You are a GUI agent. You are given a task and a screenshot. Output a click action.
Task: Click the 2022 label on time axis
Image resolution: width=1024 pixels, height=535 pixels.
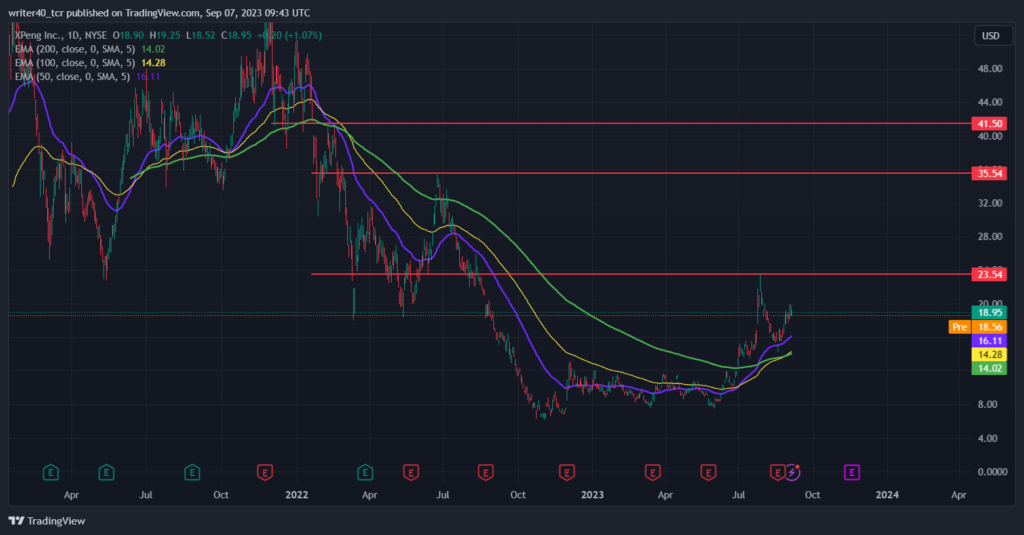click(296, 494)
